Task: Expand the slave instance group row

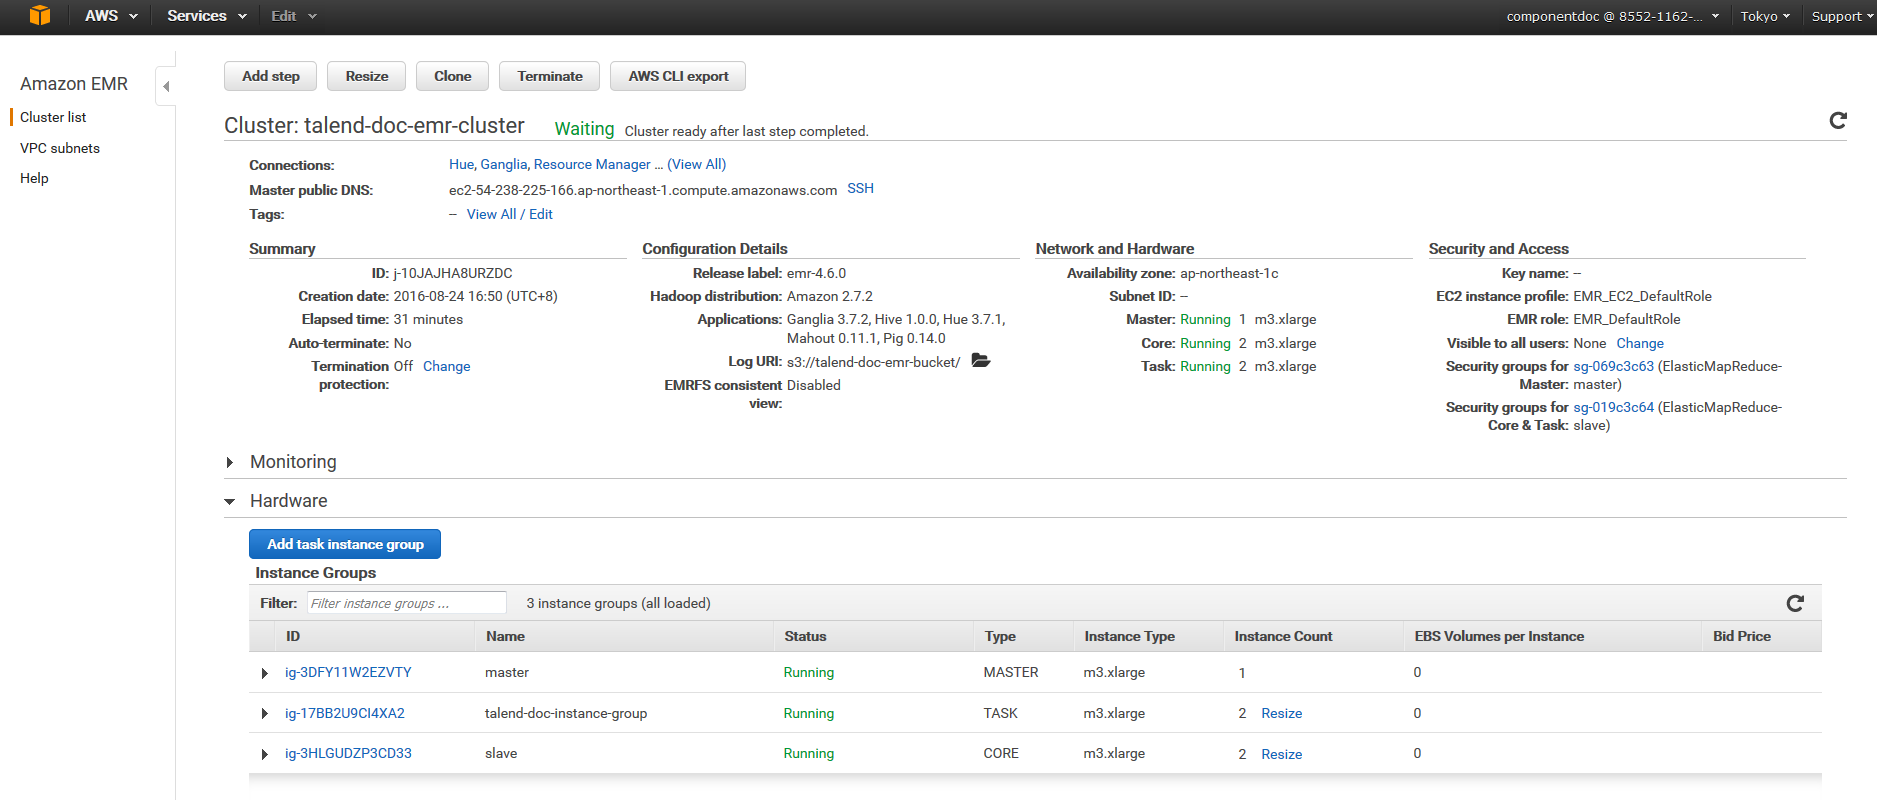Action: pos(264,754)
